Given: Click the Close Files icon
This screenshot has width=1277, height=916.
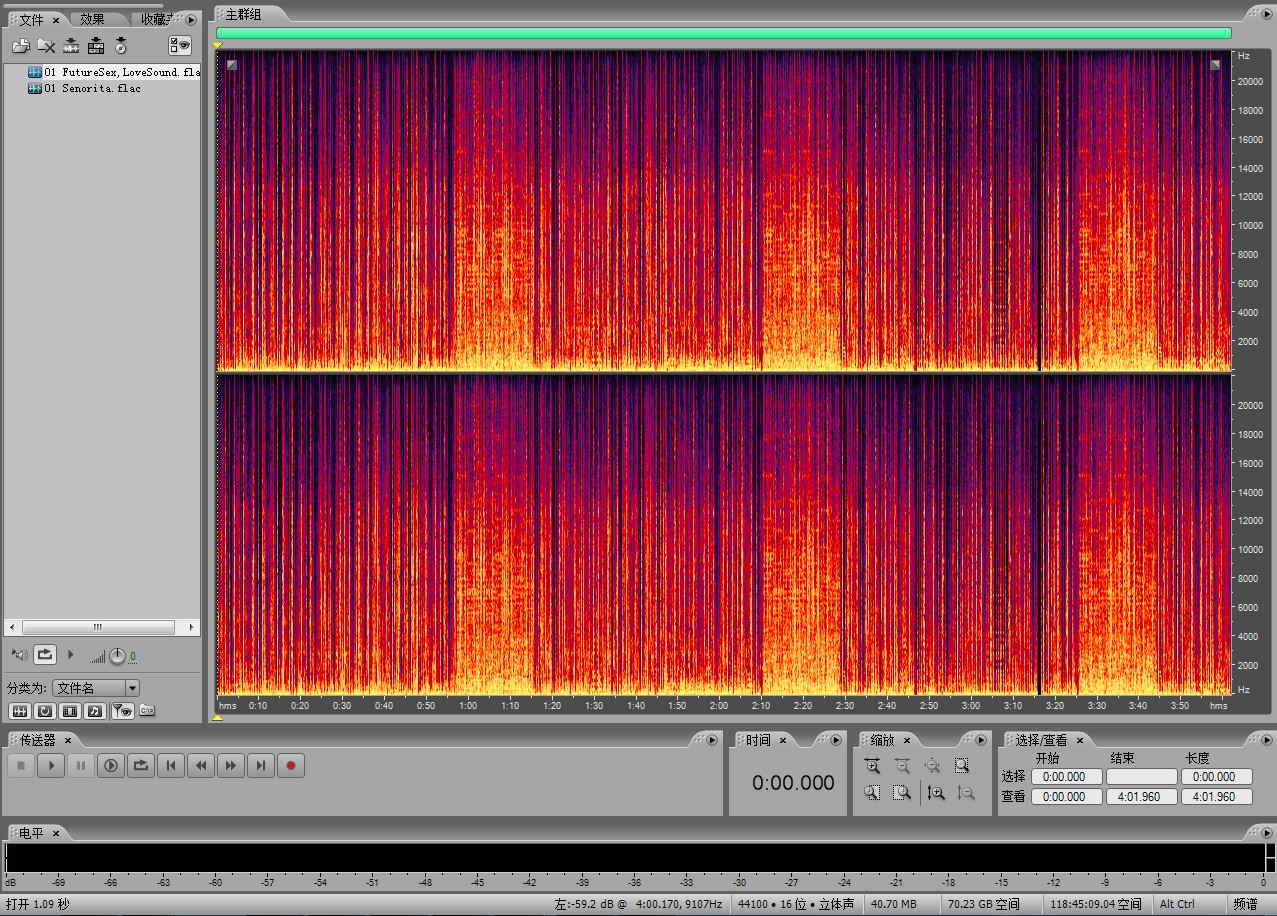Looking at the screenshot, I should [46, 46].
